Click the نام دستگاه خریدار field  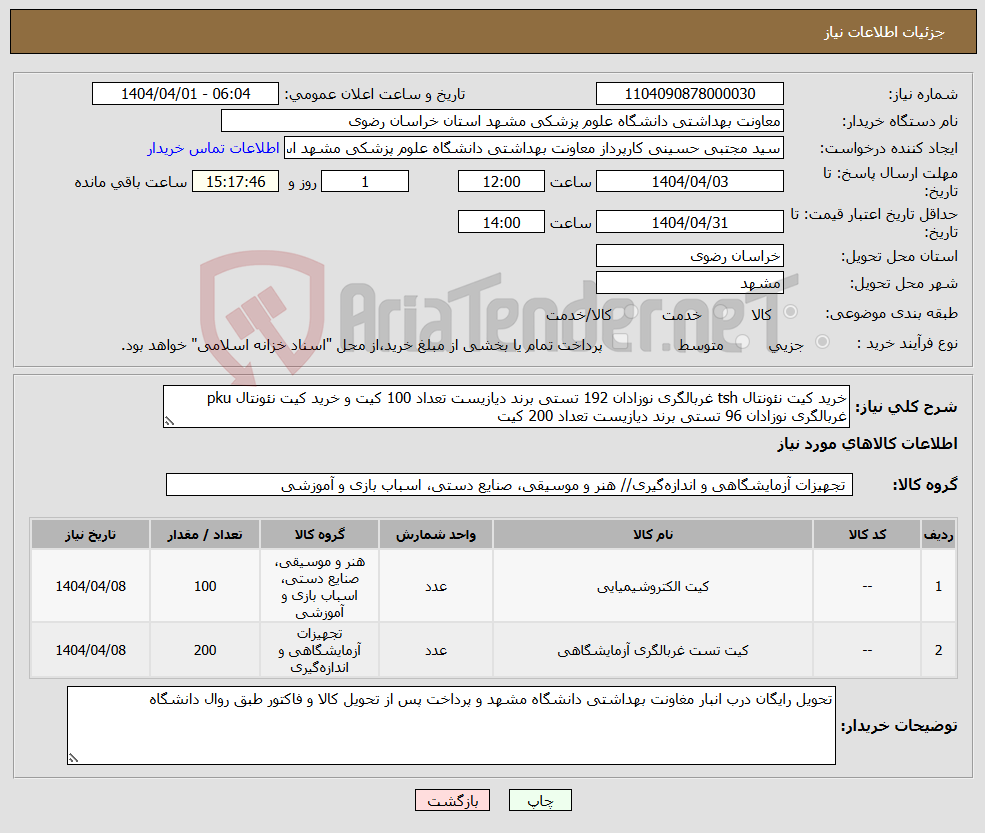(x=503, y=121)
